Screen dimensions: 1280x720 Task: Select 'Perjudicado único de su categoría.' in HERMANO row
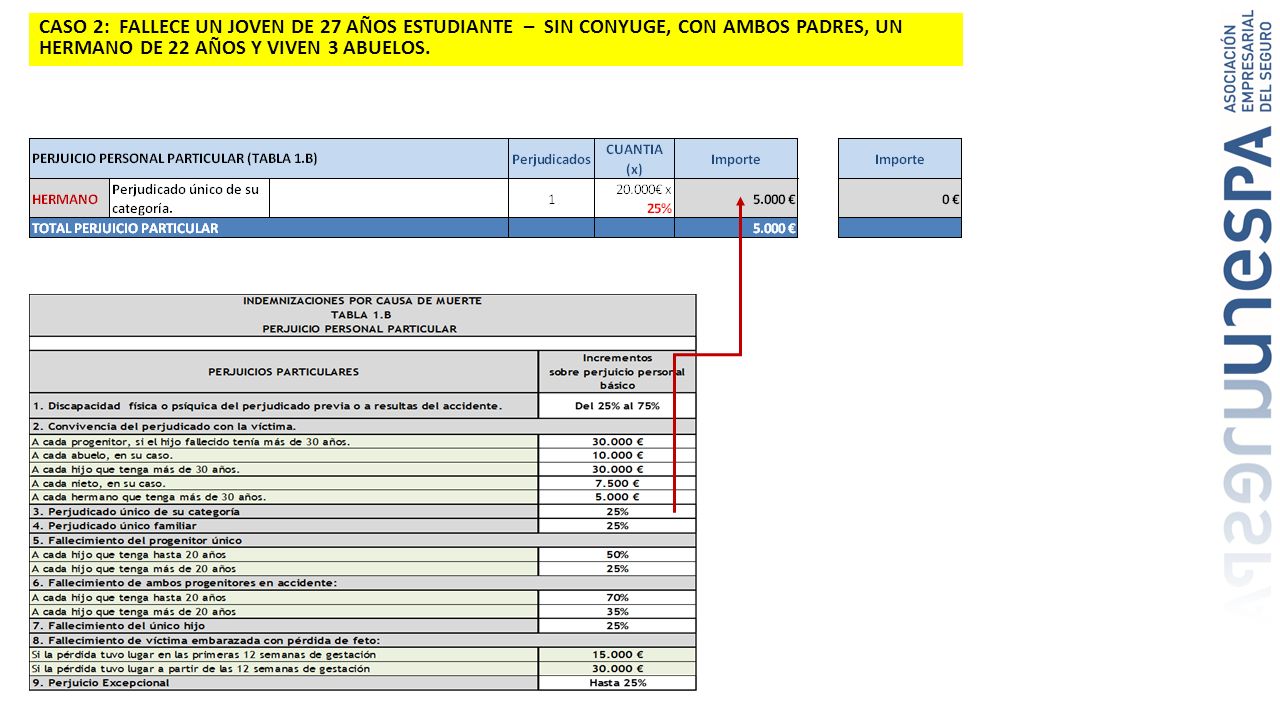click(x=189, y=198)
